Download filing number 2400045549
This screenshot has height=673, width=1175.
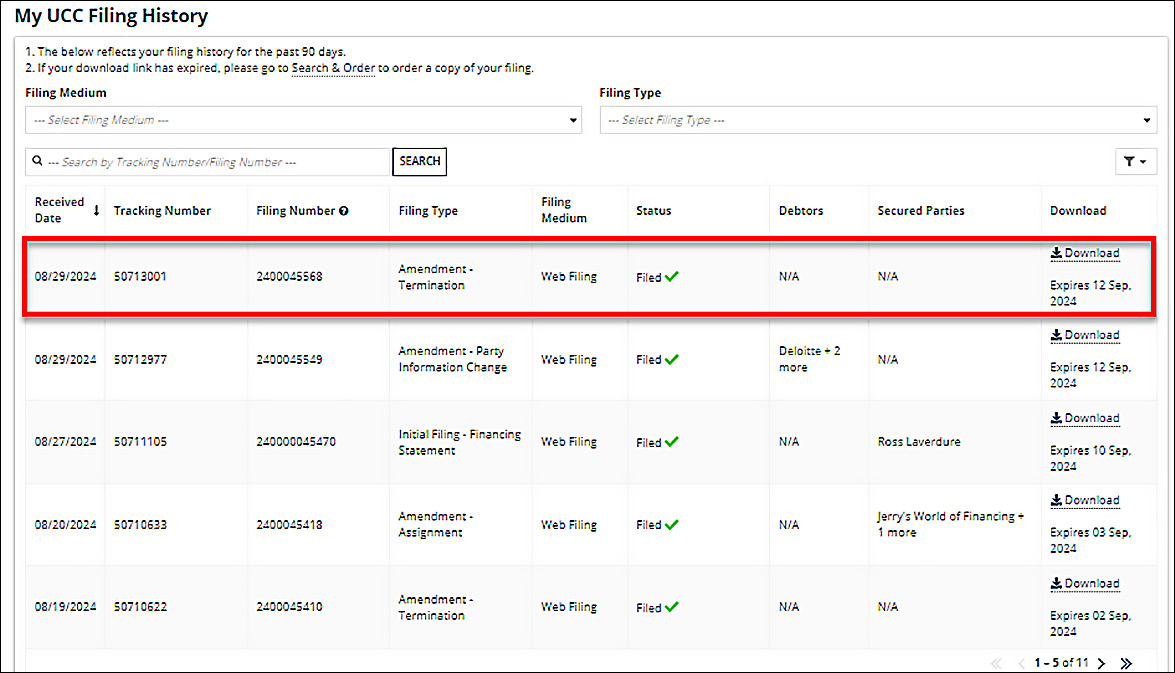[1085, 335]
